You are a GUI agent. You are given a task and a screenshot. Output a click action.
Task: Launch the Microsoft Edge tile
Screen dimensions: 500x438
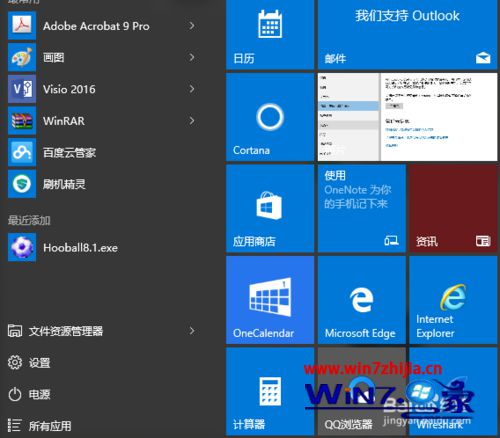click(362, 300)
